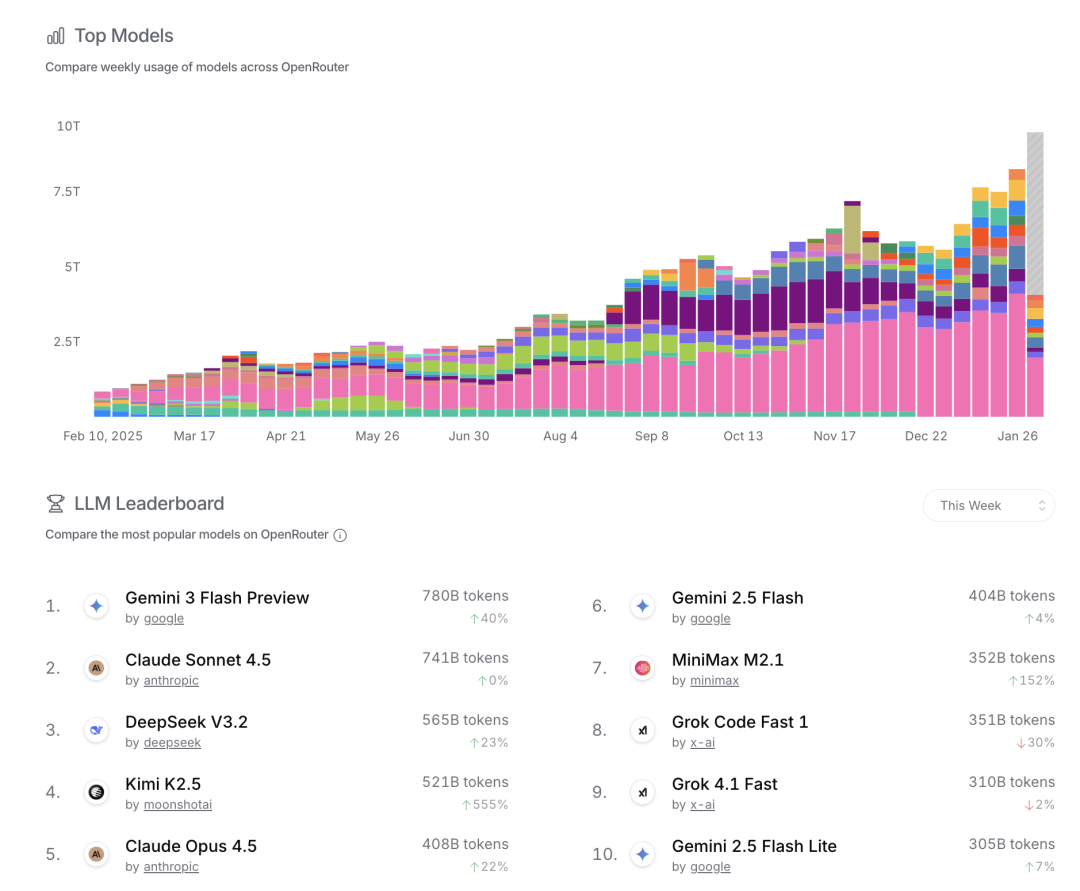The height and width of the screenshot is (891, 1080).
Task: Click the info icon after OpenRouter description
Action: pyautogui.click(x=340, y=536)
